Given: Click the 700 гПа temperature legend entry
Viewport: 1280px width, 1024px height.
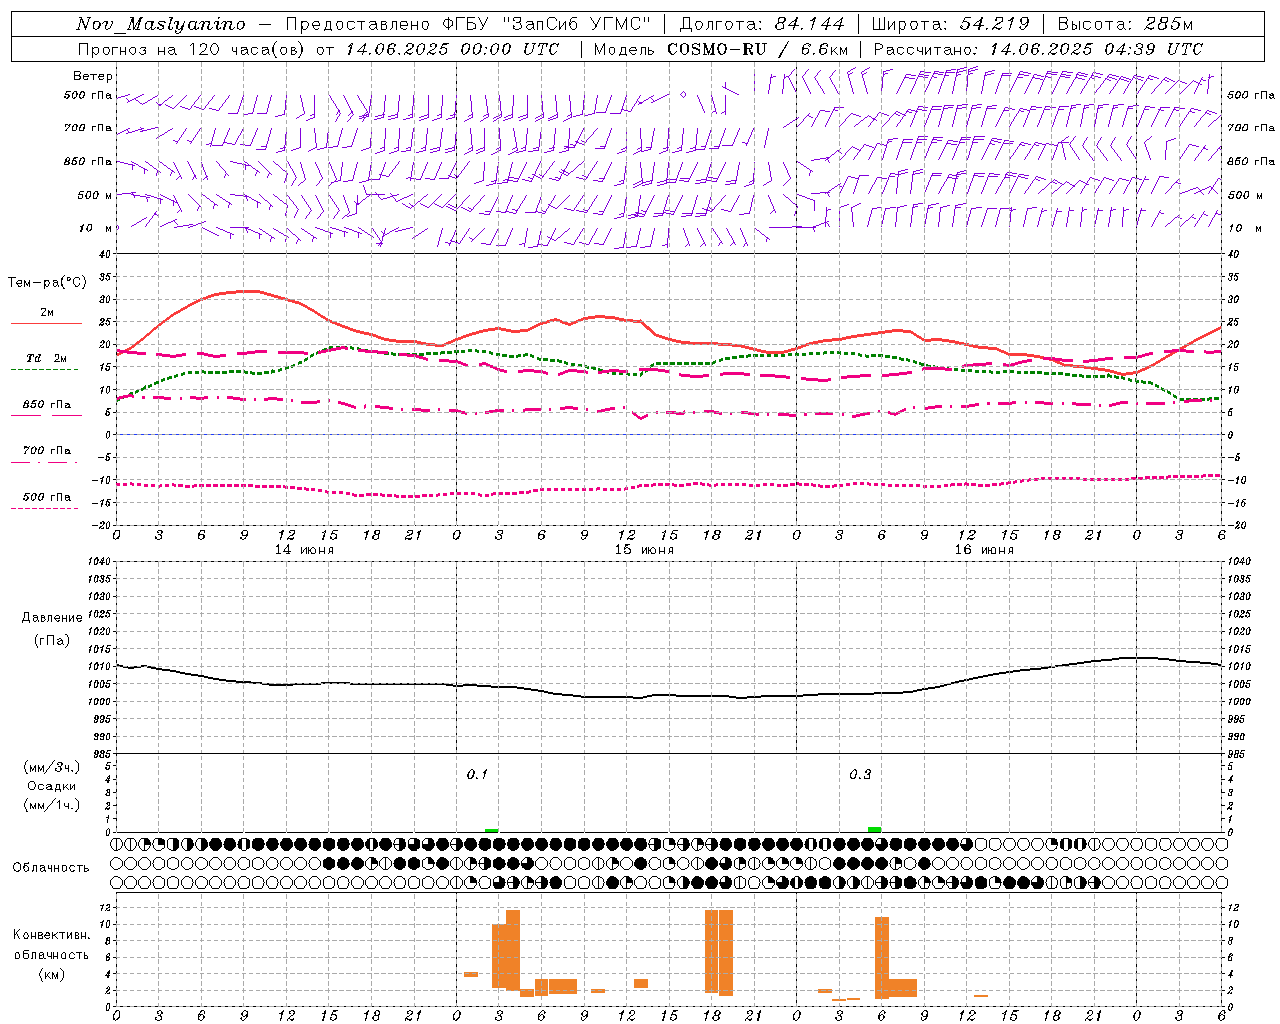Looking at the screenshot, I should (46, 454).
